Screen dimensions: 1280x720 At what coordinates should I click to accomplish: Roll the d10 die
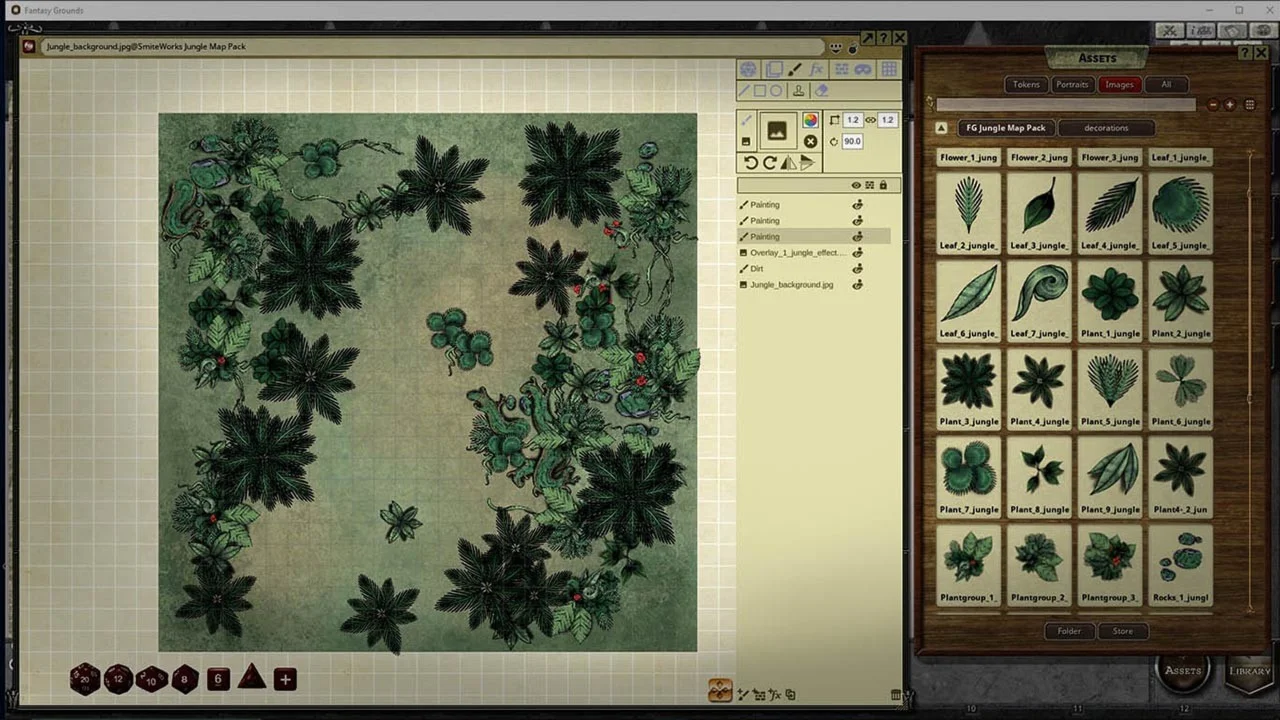coord(152,679)
